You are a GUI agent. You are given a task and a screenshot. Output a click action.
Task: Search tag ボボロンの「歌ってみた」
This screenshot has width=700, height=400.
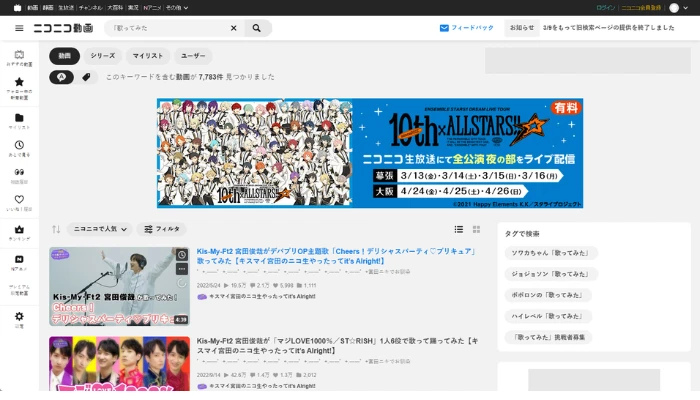click(x=548, y=295)
